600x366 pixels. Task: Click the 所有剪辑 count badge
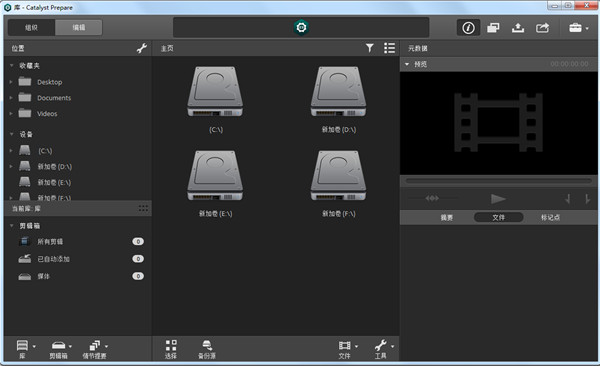pyautogui.click(x=138, y=241)
